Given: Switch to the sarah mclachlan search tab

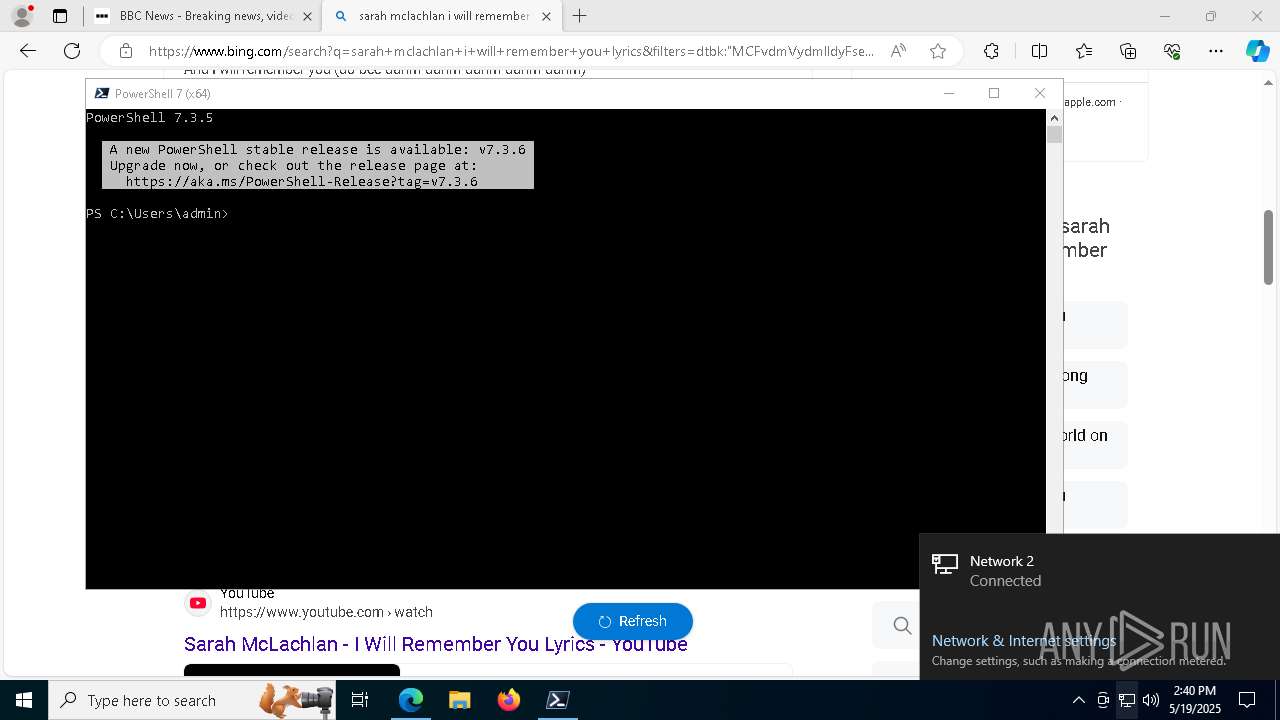Looking at the screenshot, I should tap(443, 16).
